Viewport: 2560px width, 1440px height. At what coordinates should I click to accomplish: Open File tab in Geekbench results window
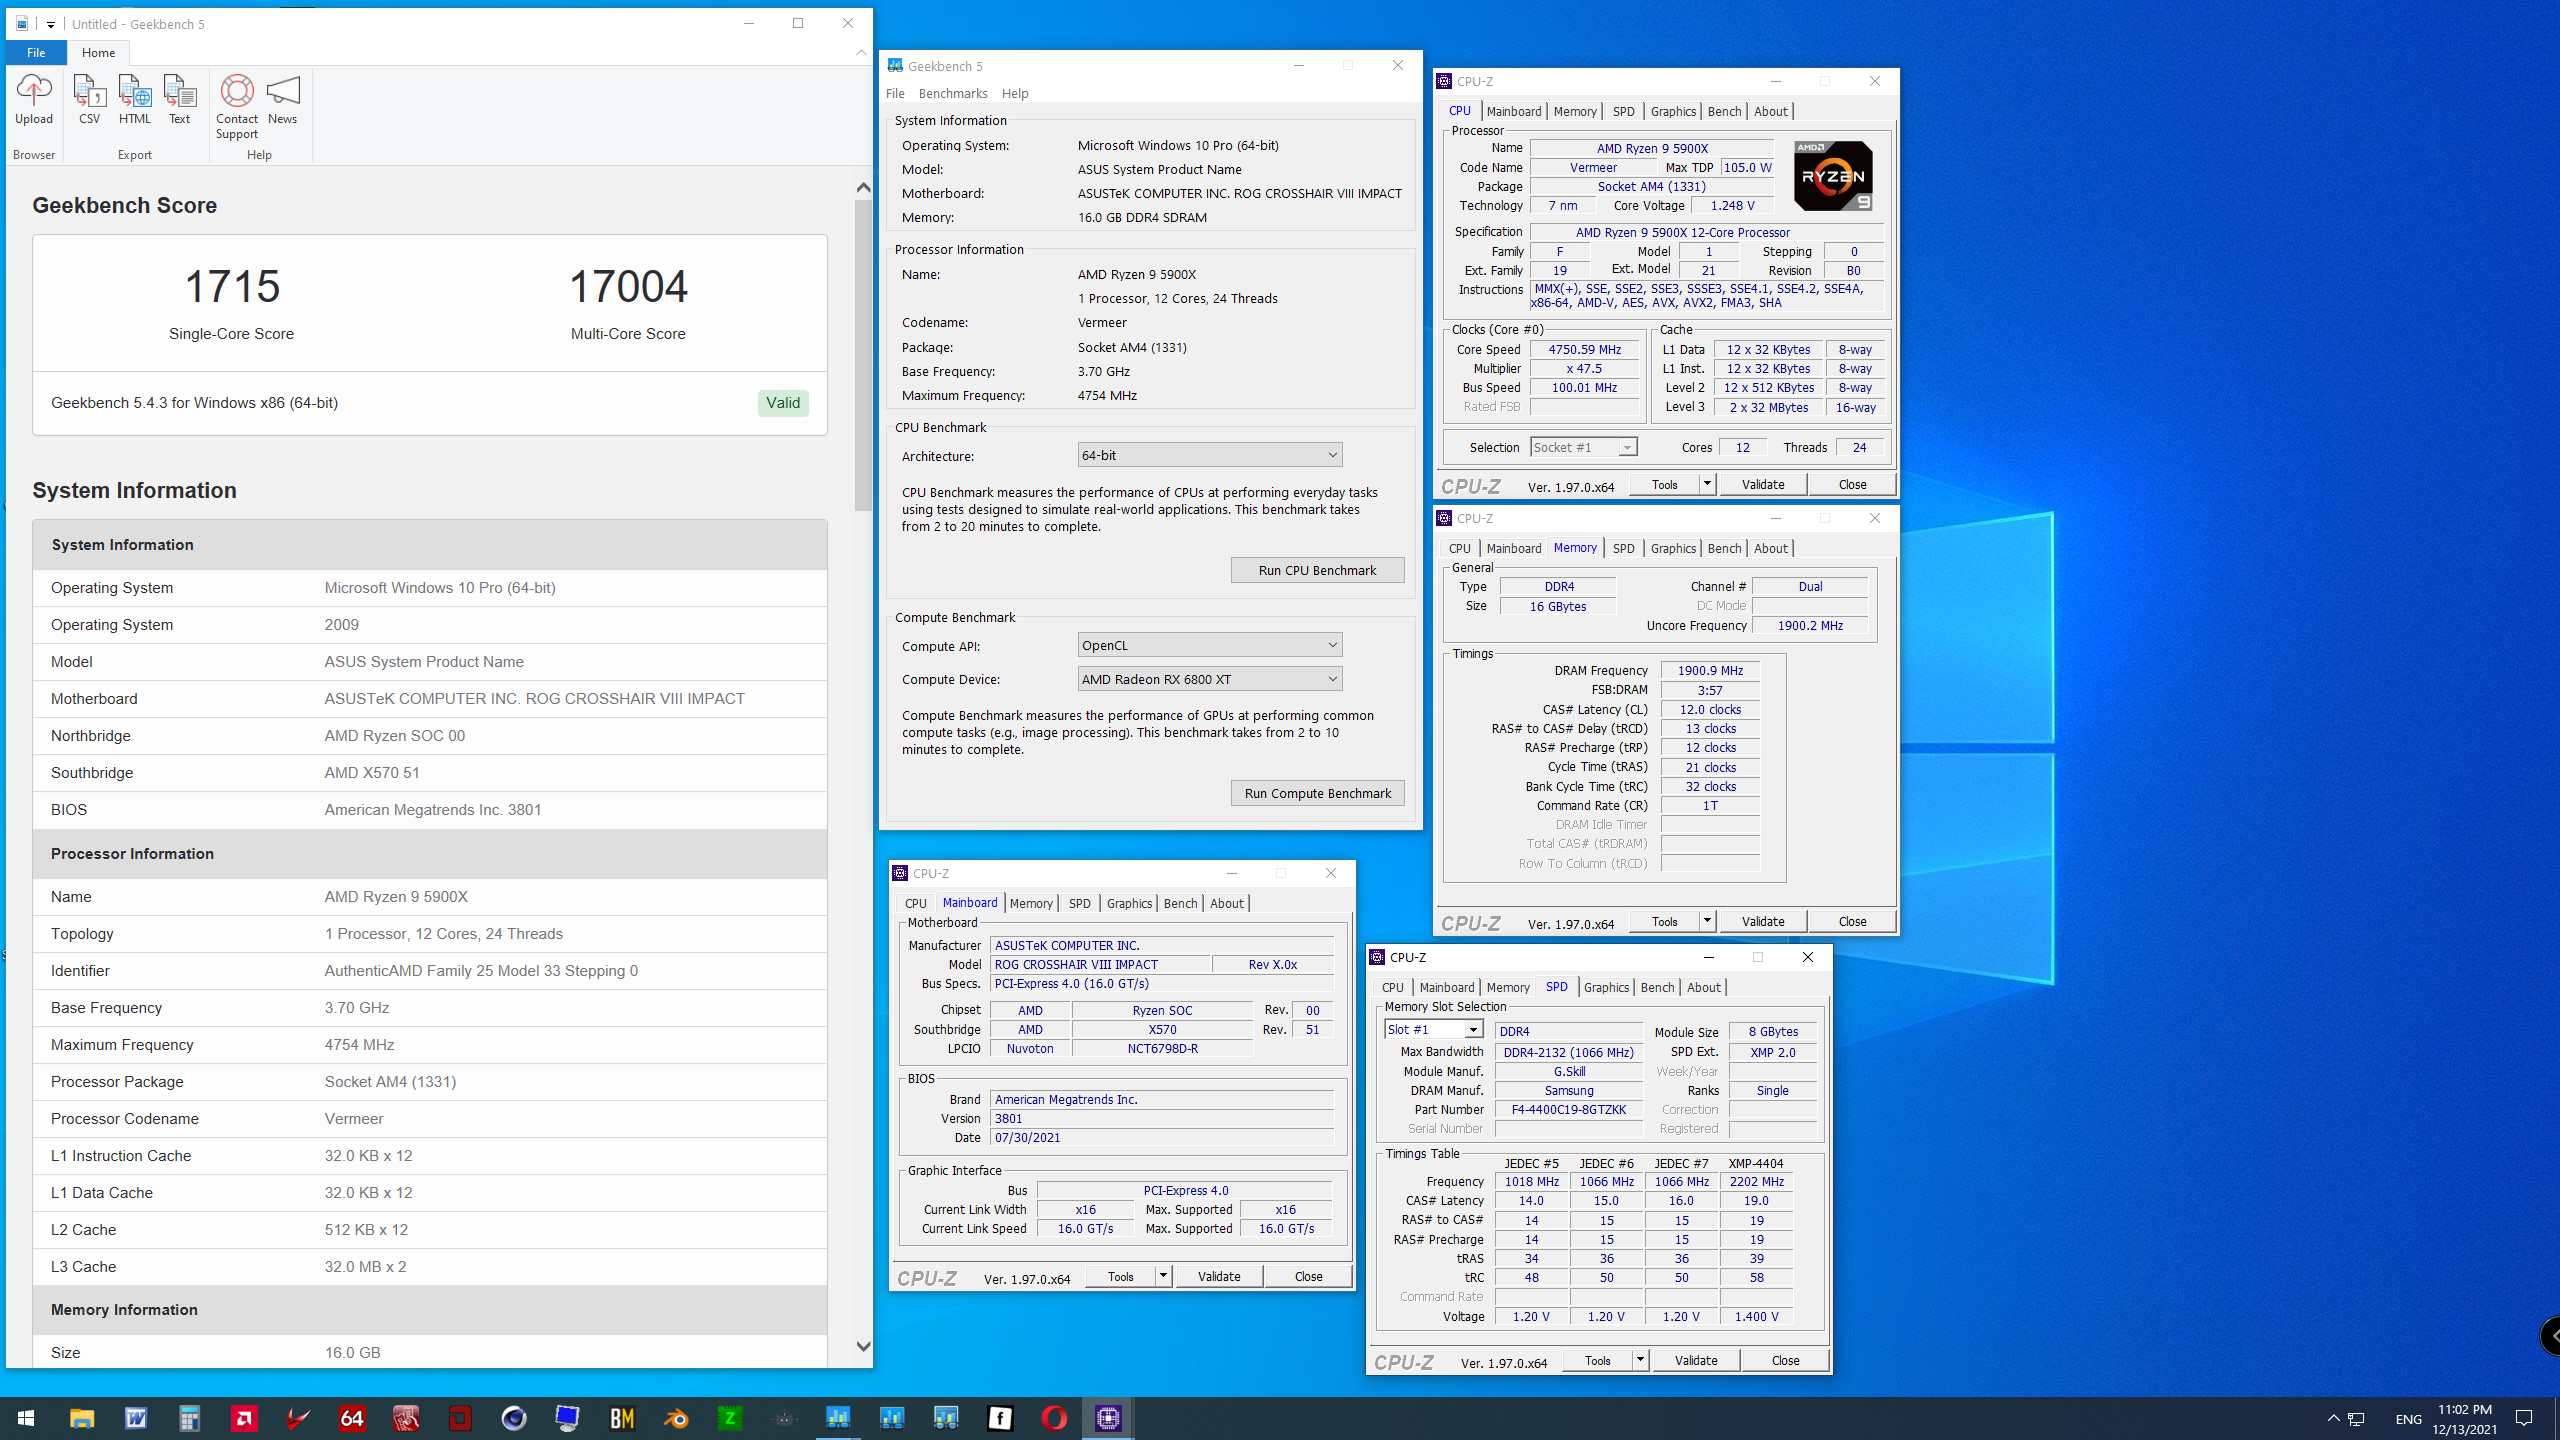[x=36, y=52]
